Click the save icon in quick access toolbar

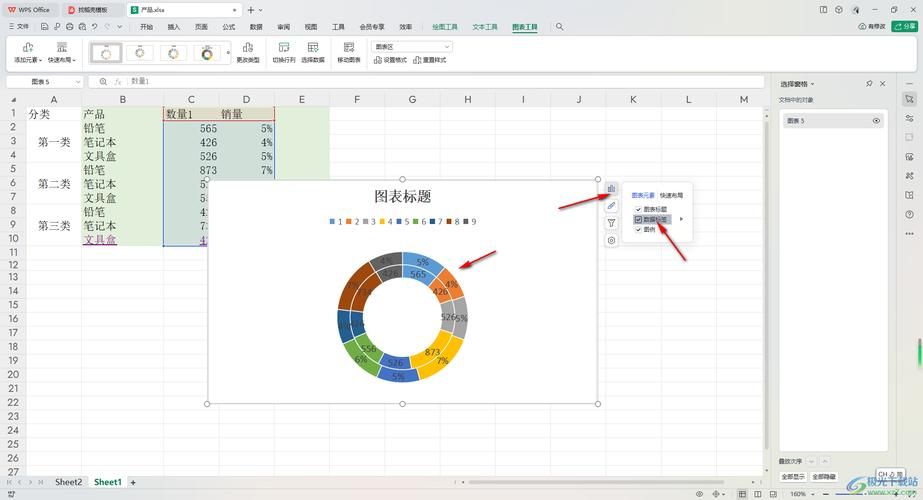tap(44, 27)
